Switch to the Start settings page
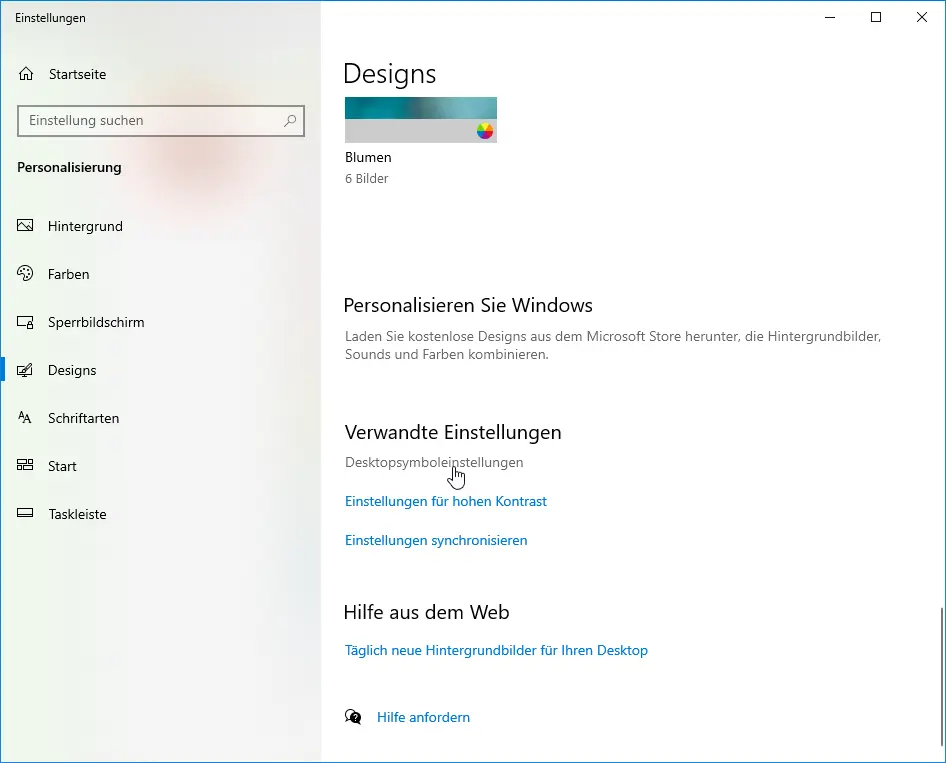Viewport: 946px width, 763px height. [160, 466]
